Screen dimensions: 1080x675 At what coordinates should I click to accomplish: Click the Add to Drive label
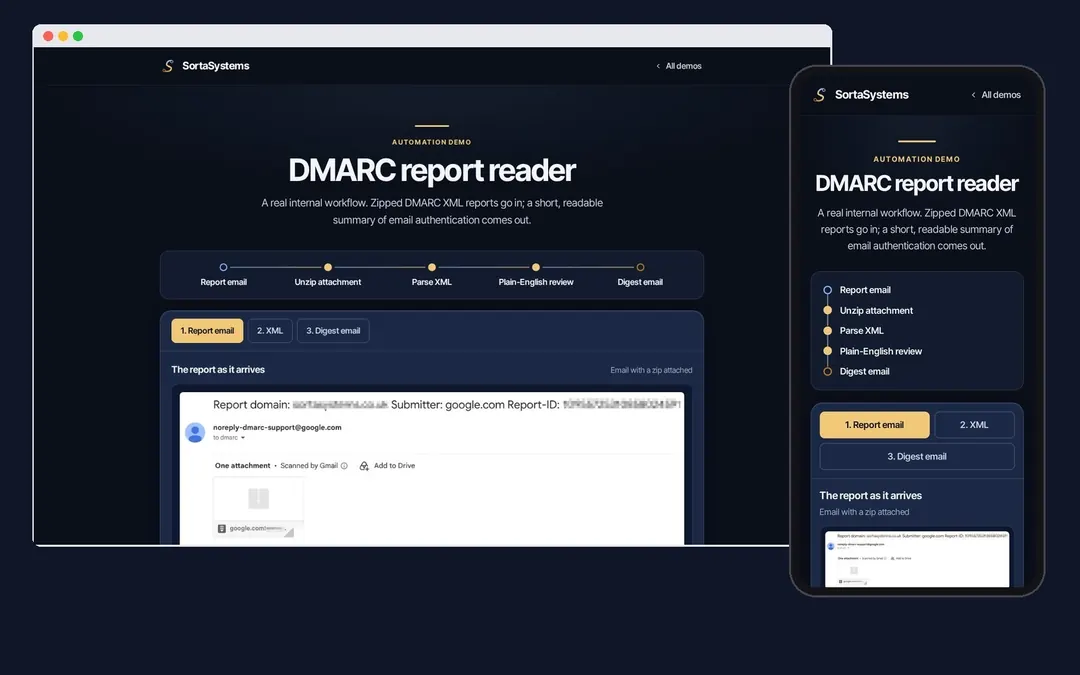tap(395, 466)
